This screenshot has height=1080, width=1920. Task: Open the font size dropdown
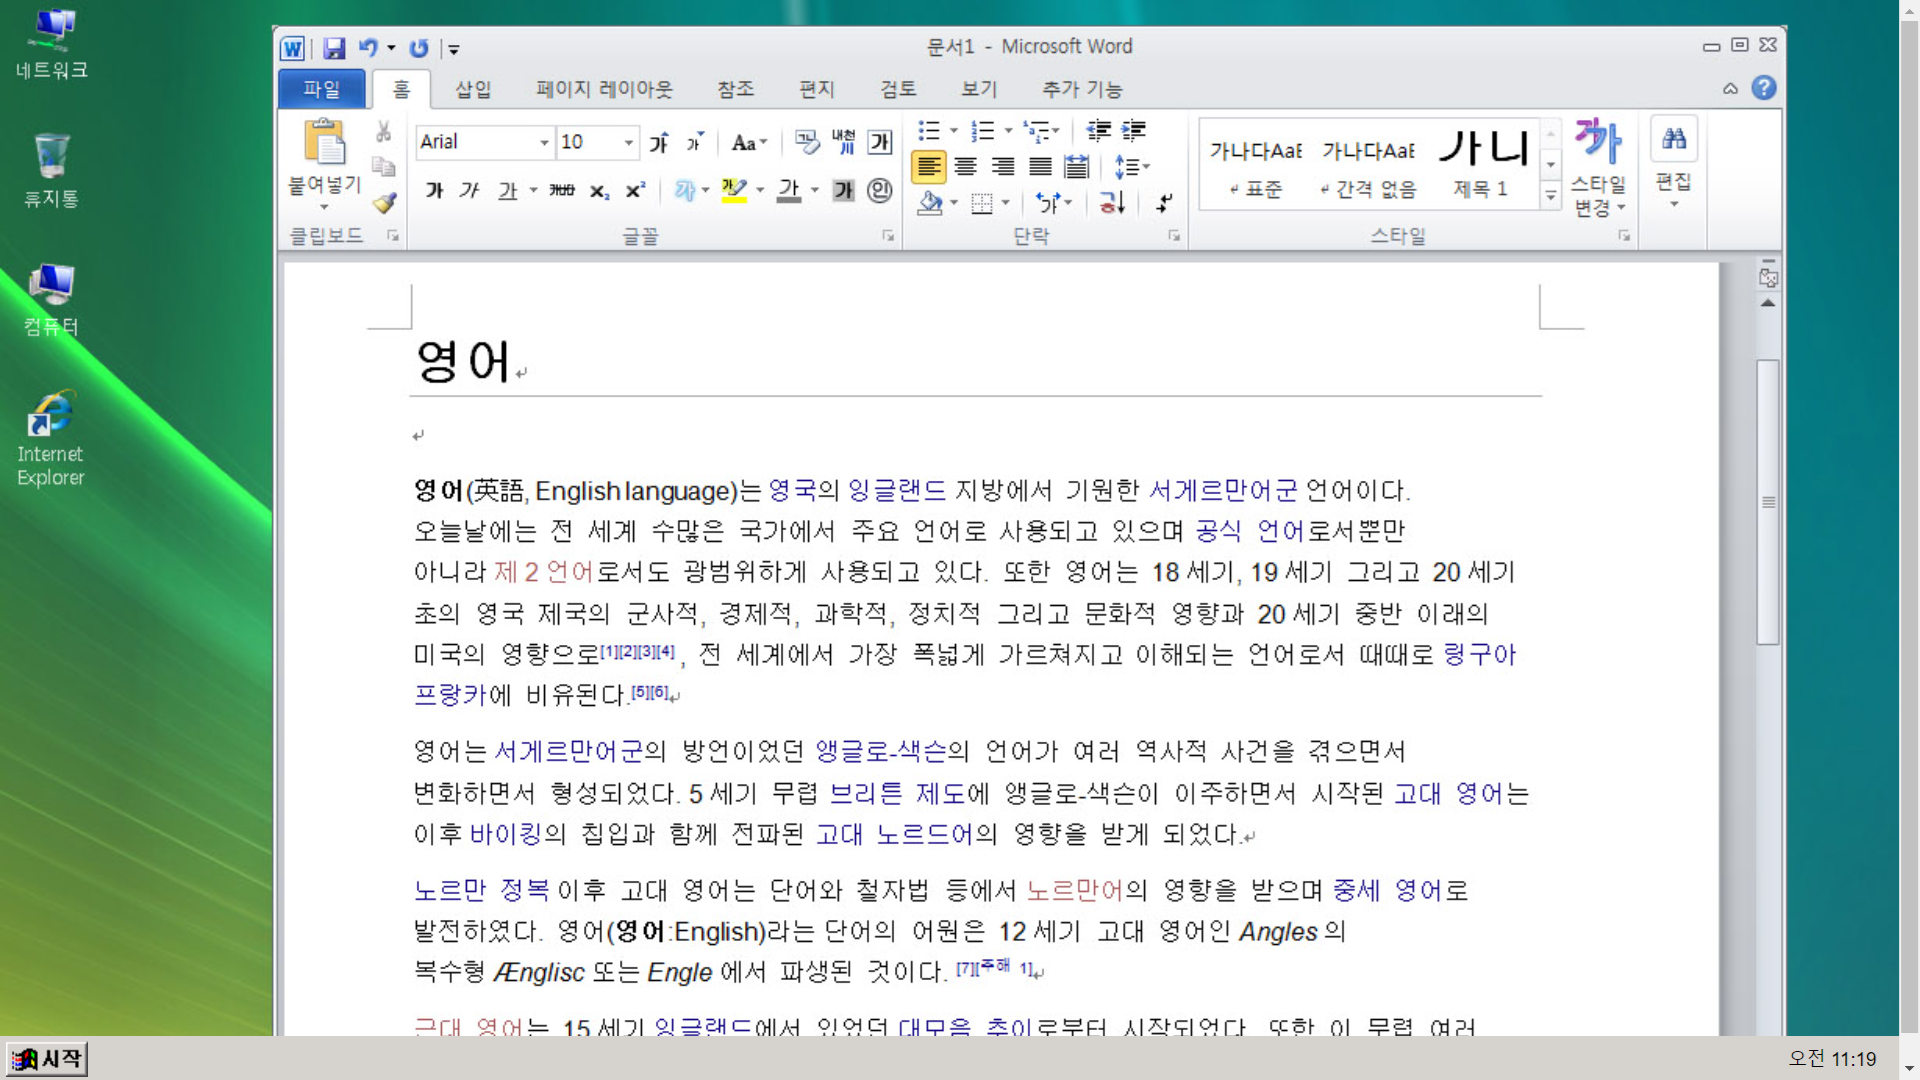[x=628, y=142]
